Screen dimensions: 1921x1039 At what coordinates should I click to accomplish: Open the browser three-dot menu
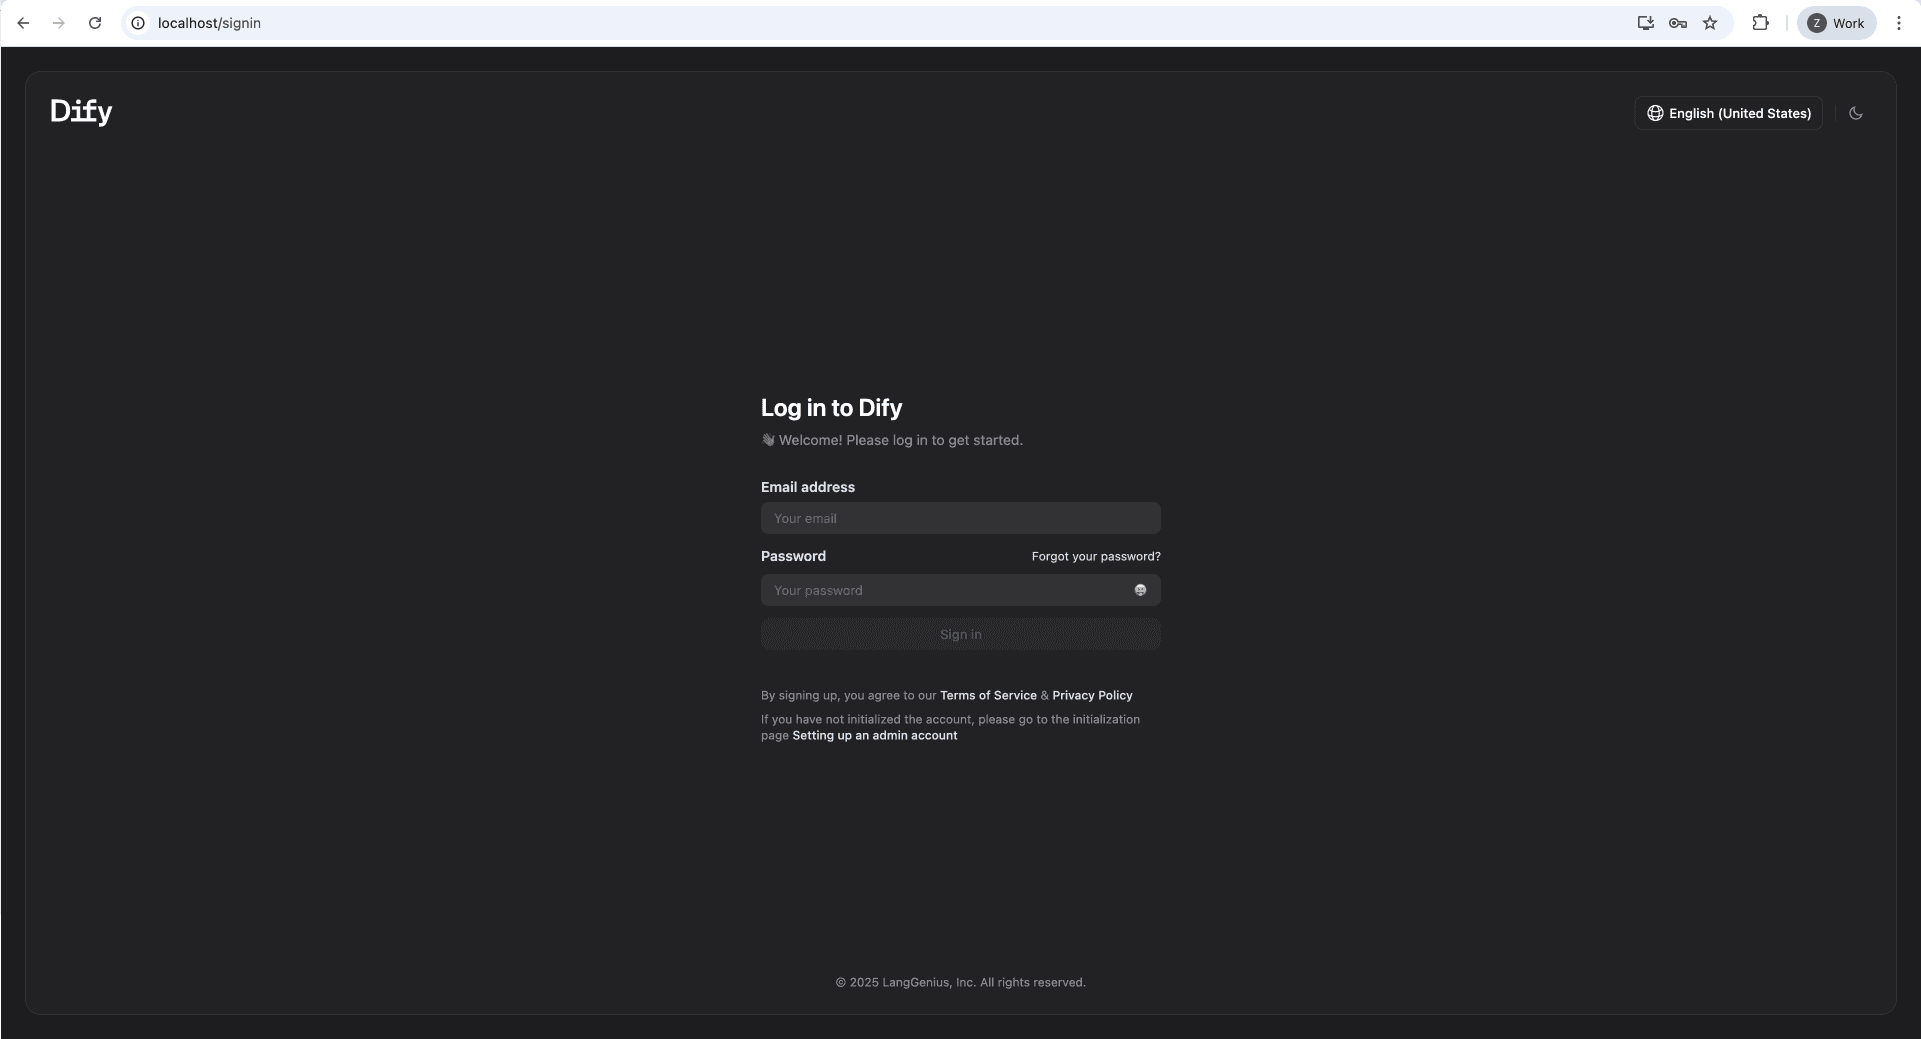click(x=1898, y=23)
